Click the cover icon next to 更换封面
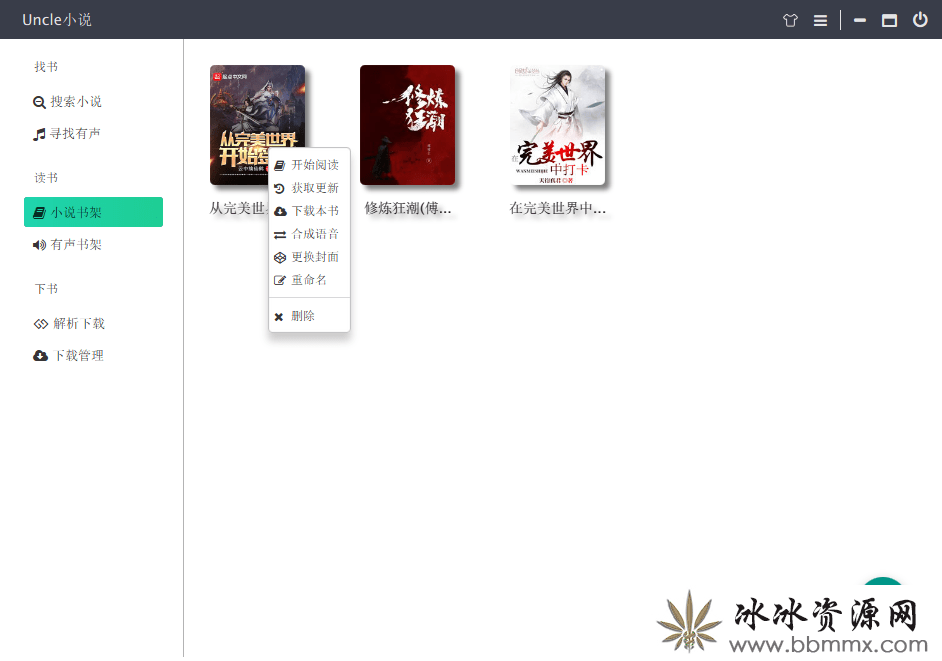The height and width of the screenshot is (661, 942). [x=280, y=258]
